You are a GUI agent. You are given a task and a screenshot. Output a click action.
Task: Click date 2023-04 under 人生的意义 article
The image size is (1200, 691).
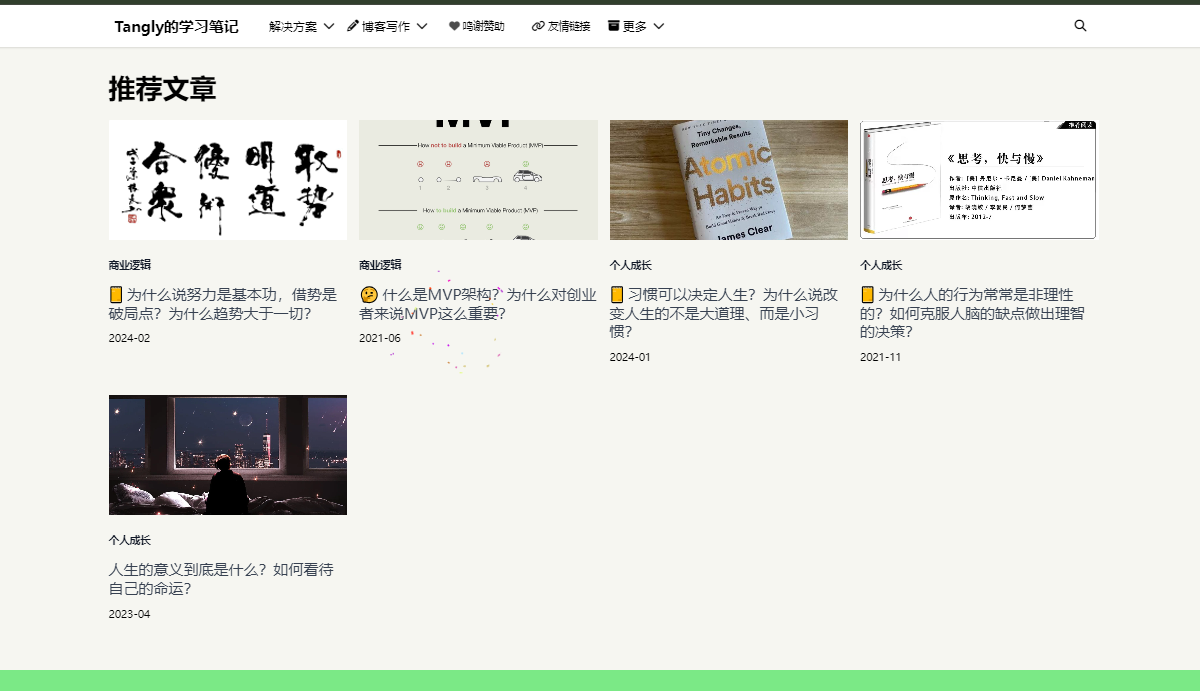129,614
